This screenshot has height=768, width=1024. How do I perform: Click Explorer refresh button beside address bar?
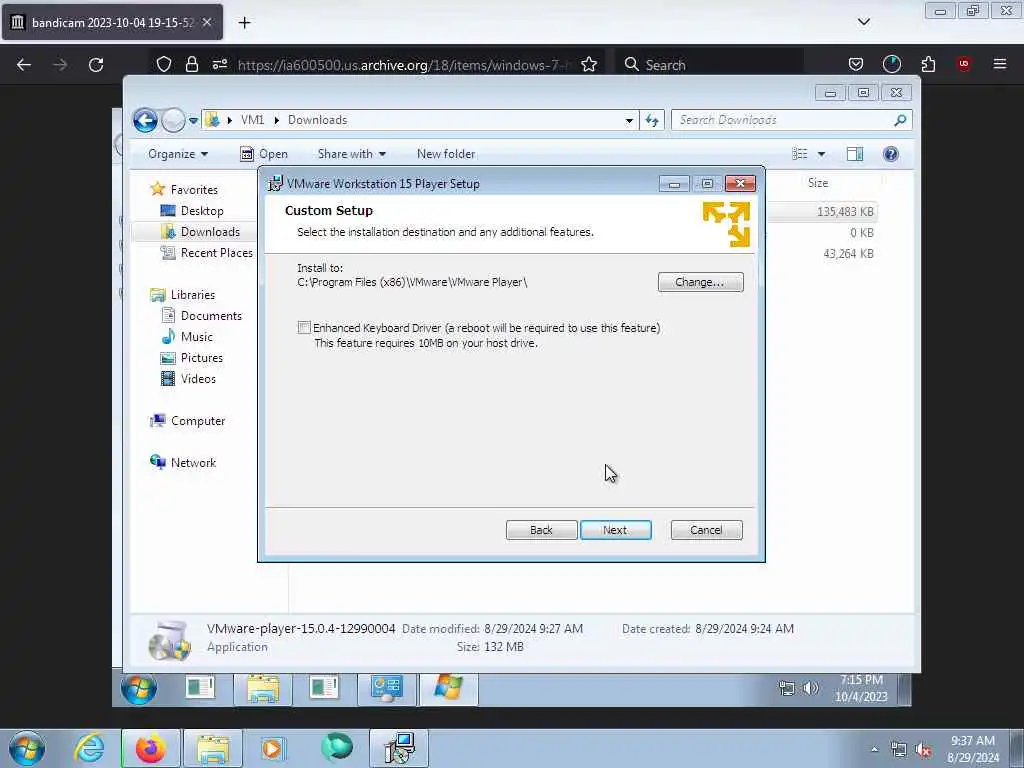[652, 120]
